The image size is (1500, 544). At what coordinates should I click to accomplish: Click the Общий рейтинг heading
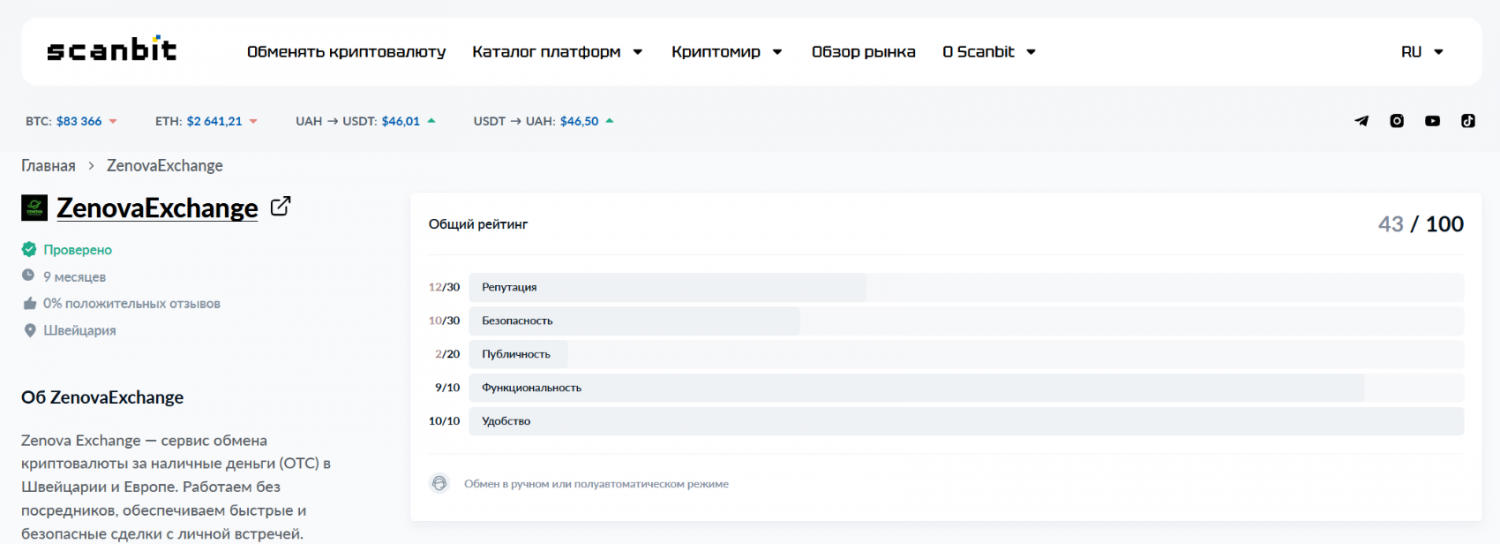tap(478, 224)
